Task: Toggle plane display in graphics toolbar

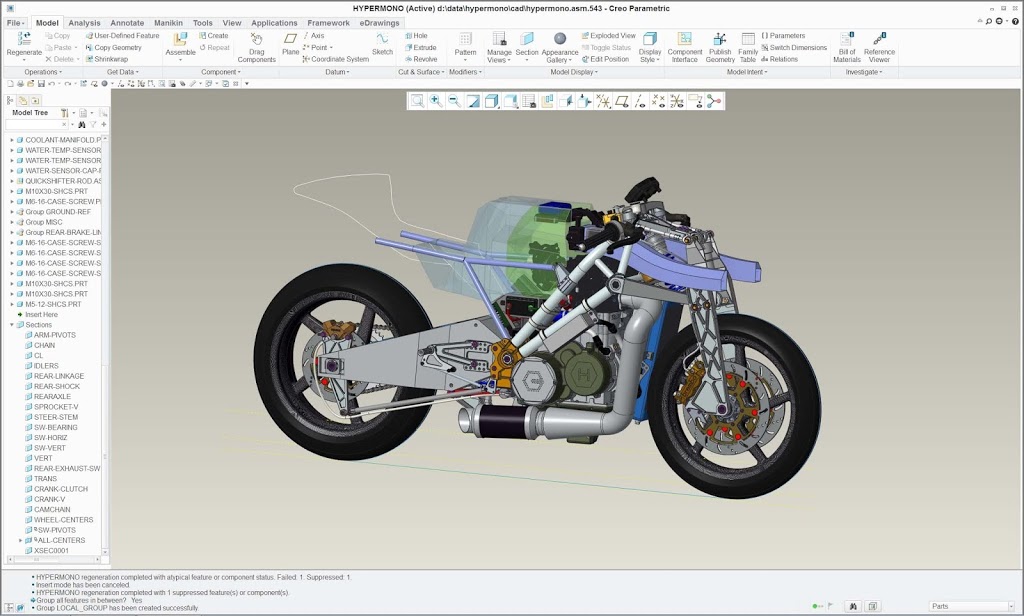Action: pyautogui.click(x=621, y=101)
